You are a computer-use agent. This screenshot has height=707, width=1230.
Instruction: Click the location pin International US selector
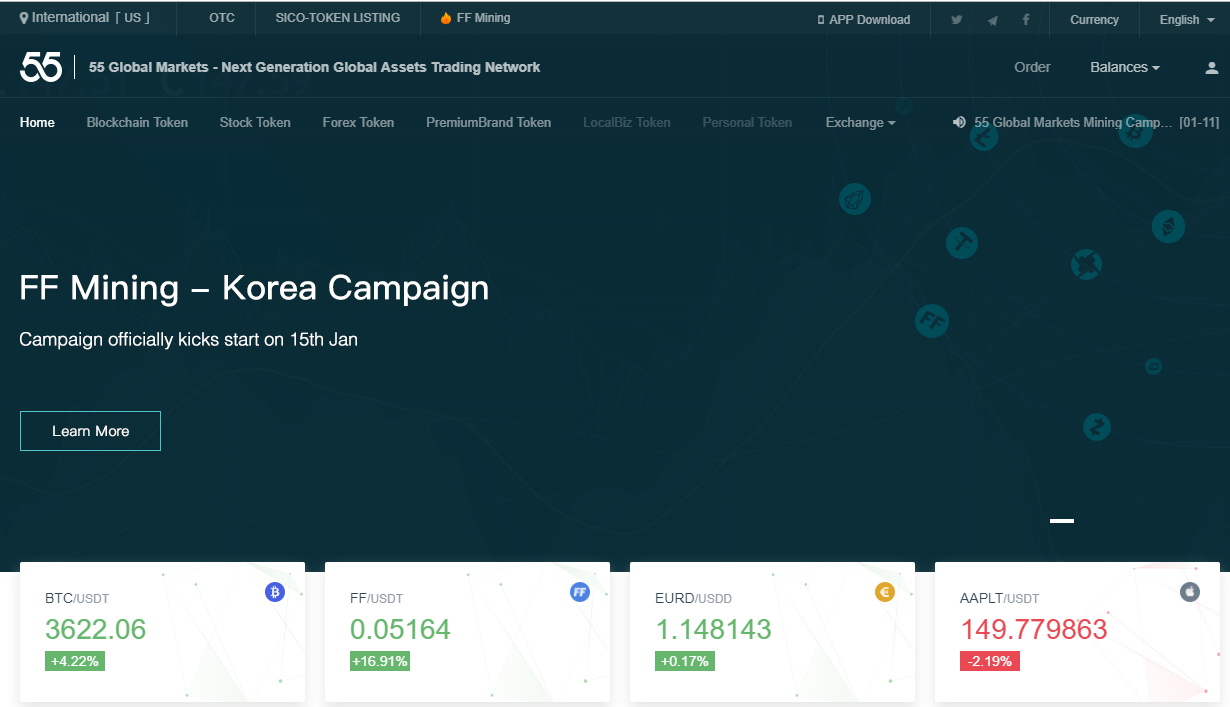[84, 18]
